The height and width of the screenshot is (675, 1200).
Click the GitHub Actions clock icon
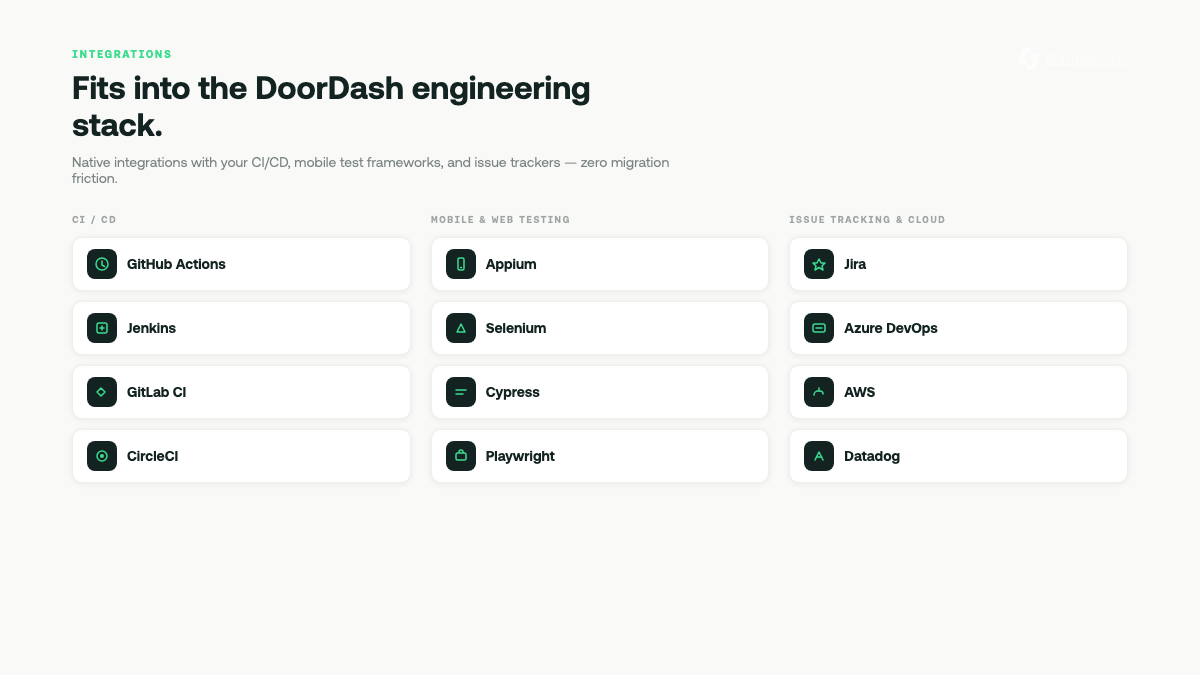(x=102, y=264)
